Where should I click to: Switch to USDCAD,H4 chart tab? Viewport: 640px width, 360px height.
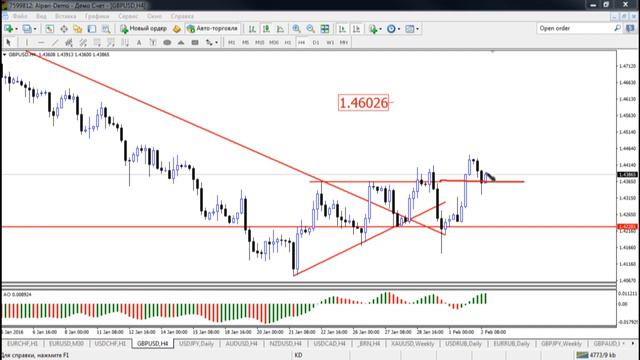pyautogui.click(x=329, y=344)
